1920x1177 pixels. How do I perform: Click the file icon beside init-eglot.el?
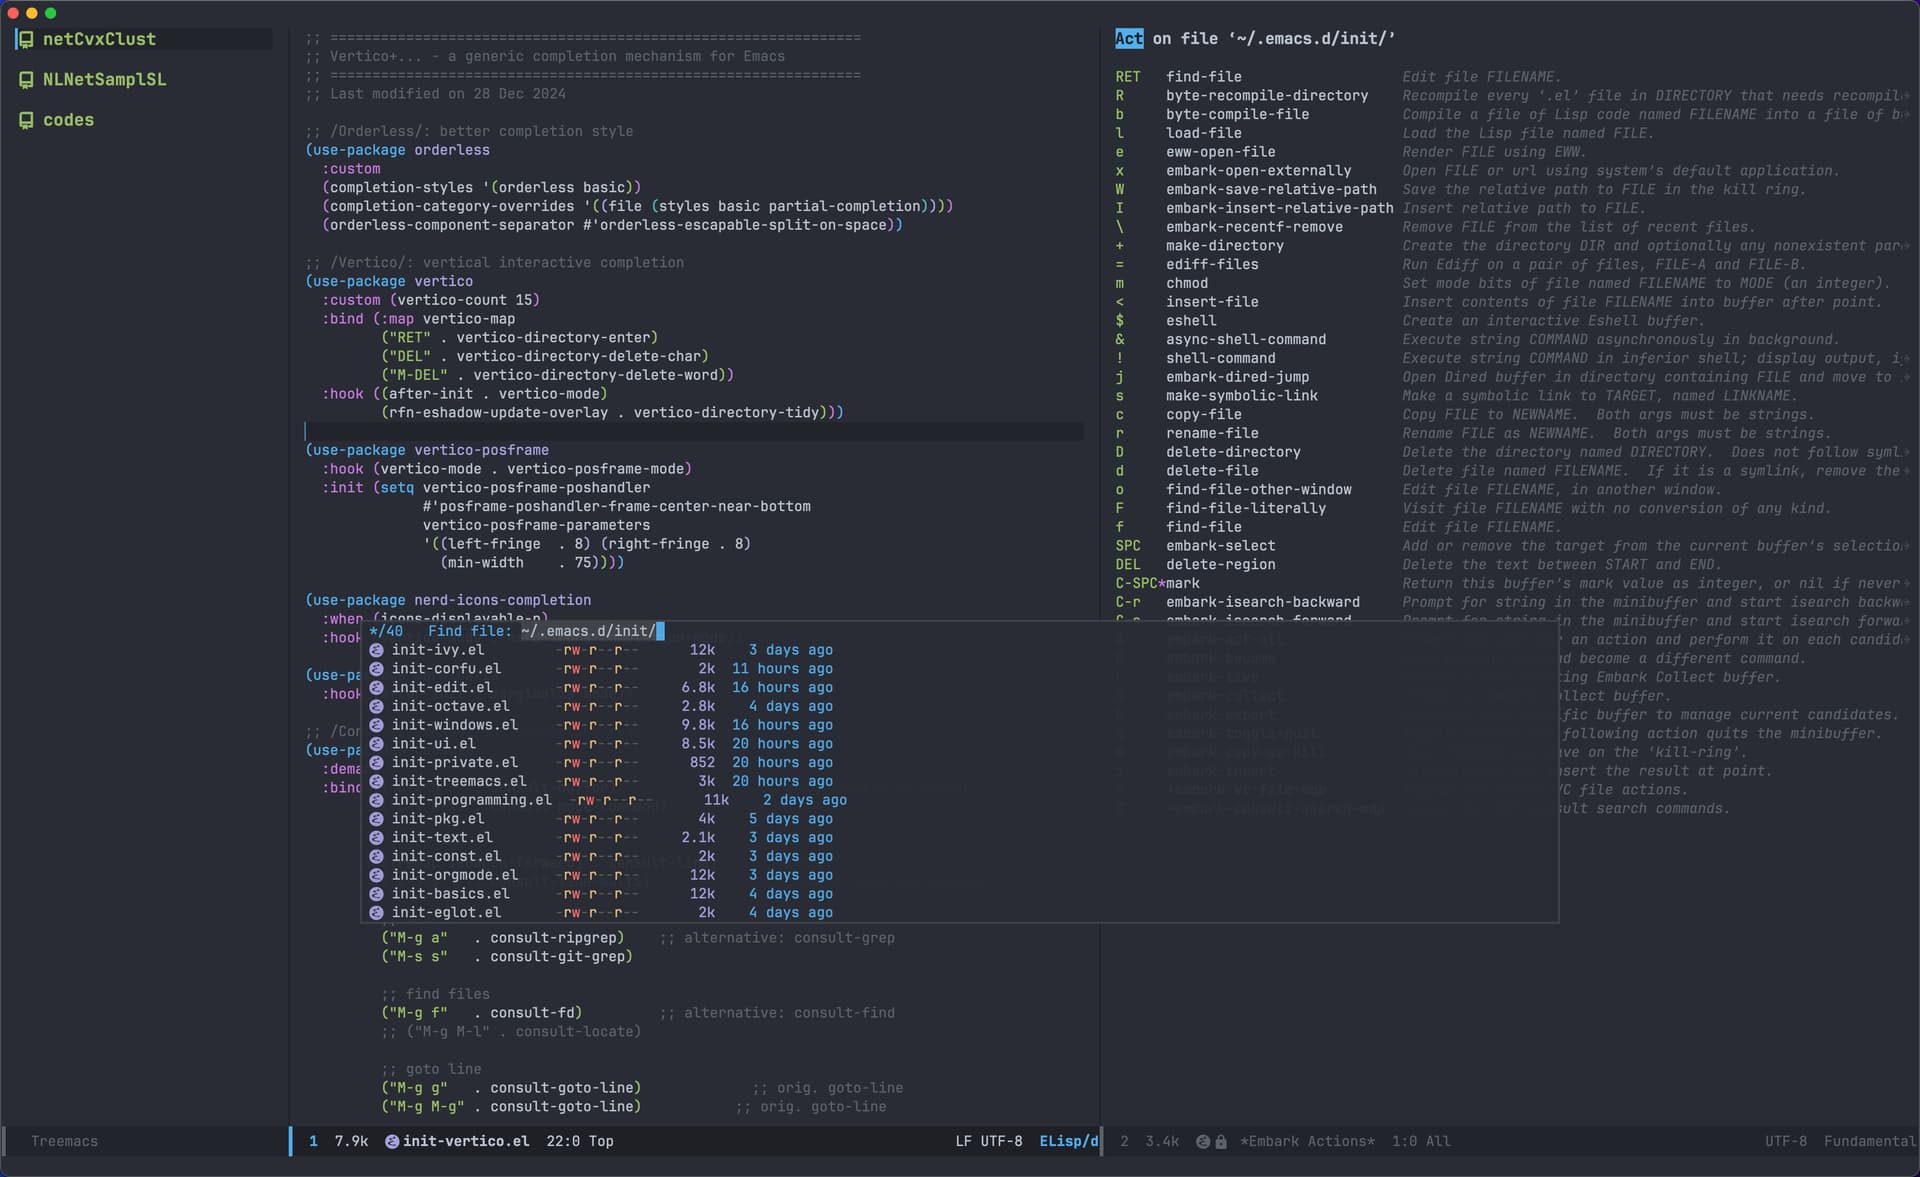point(377,913)
